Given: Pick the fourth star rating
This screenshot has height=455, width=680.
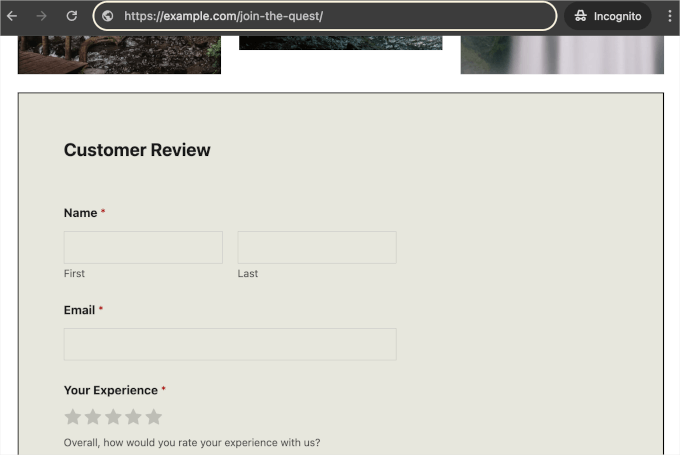Looking at the screenshot, I should pos(133,417).
